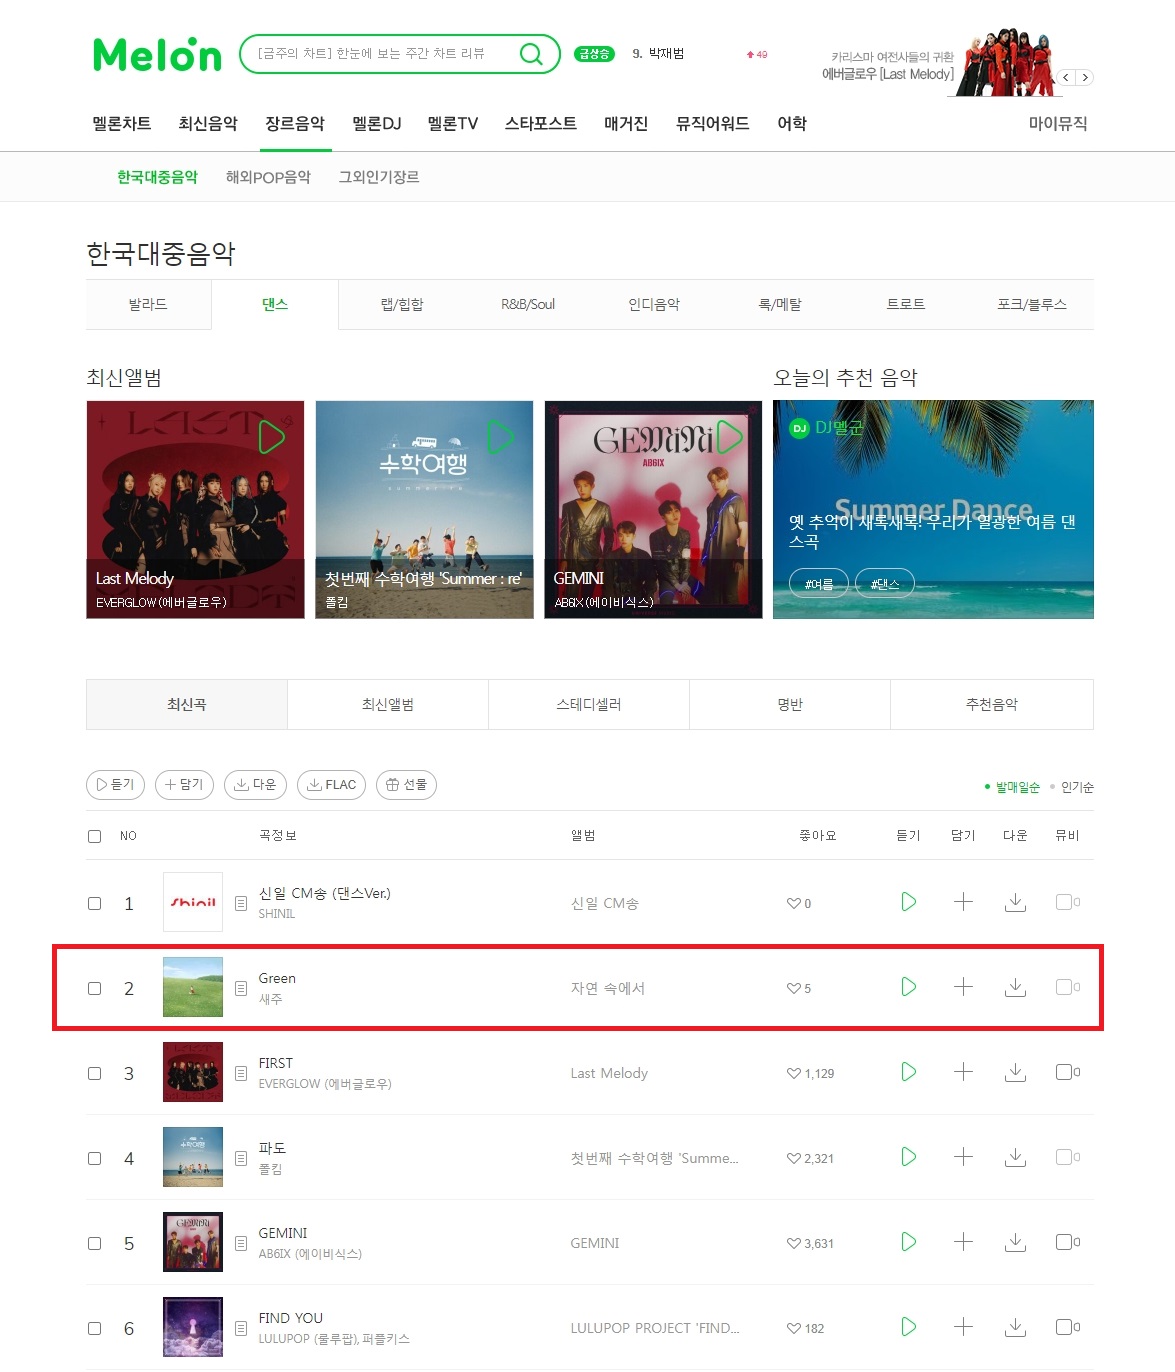Show next banner with right arrow

[x=1085, y=77]
